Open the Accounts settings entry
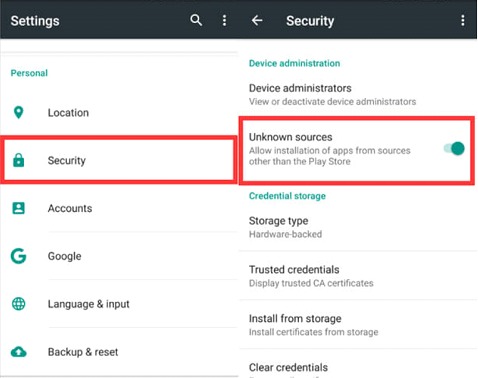 tap(119, 208)
